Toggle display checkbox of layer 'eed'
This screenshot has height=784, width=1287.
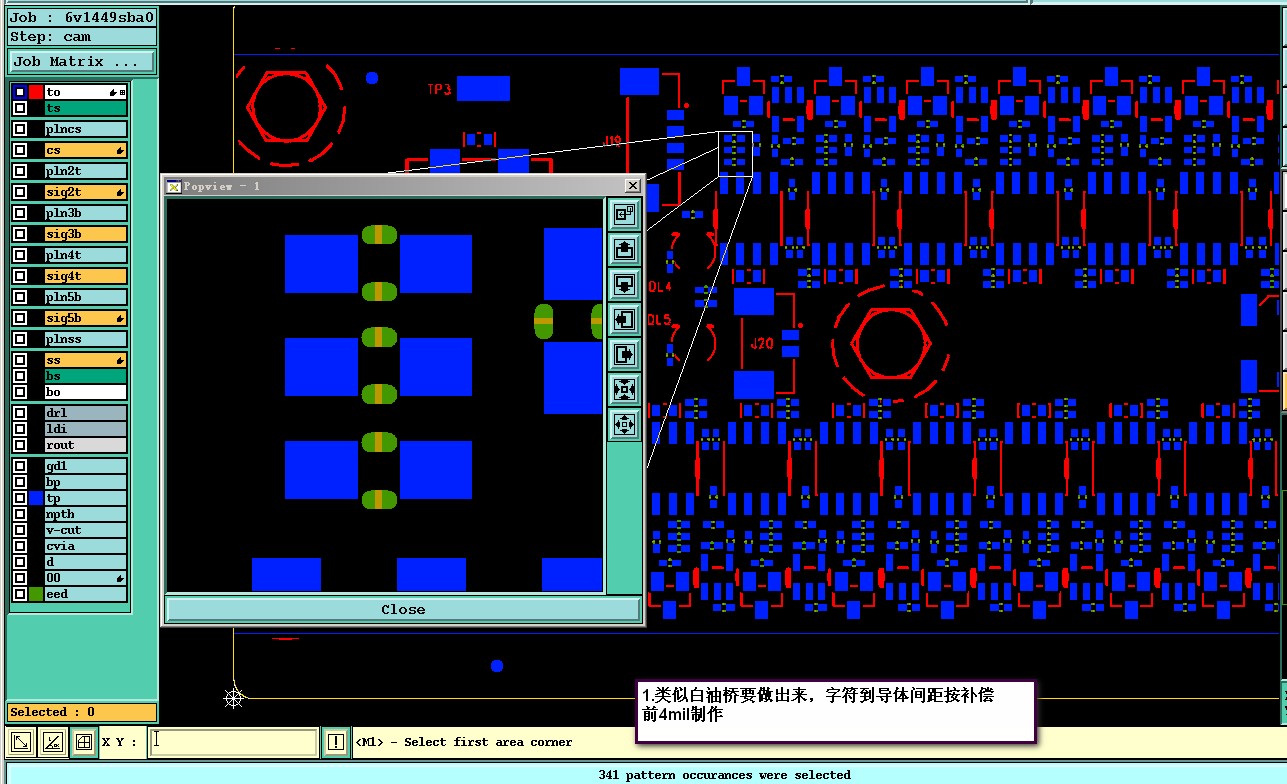coord(20,594)
